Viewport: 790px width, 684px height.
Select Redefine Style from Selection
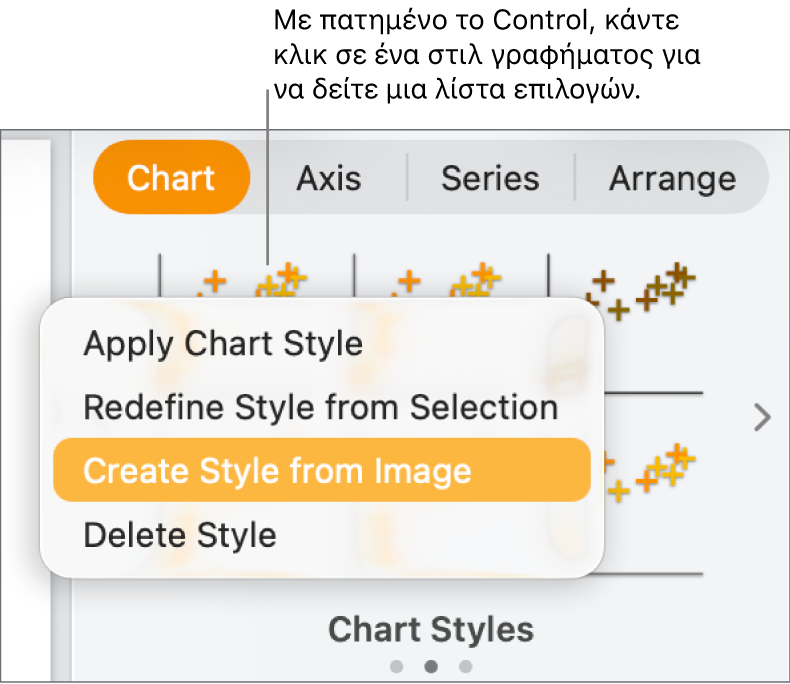pos(320,407)
